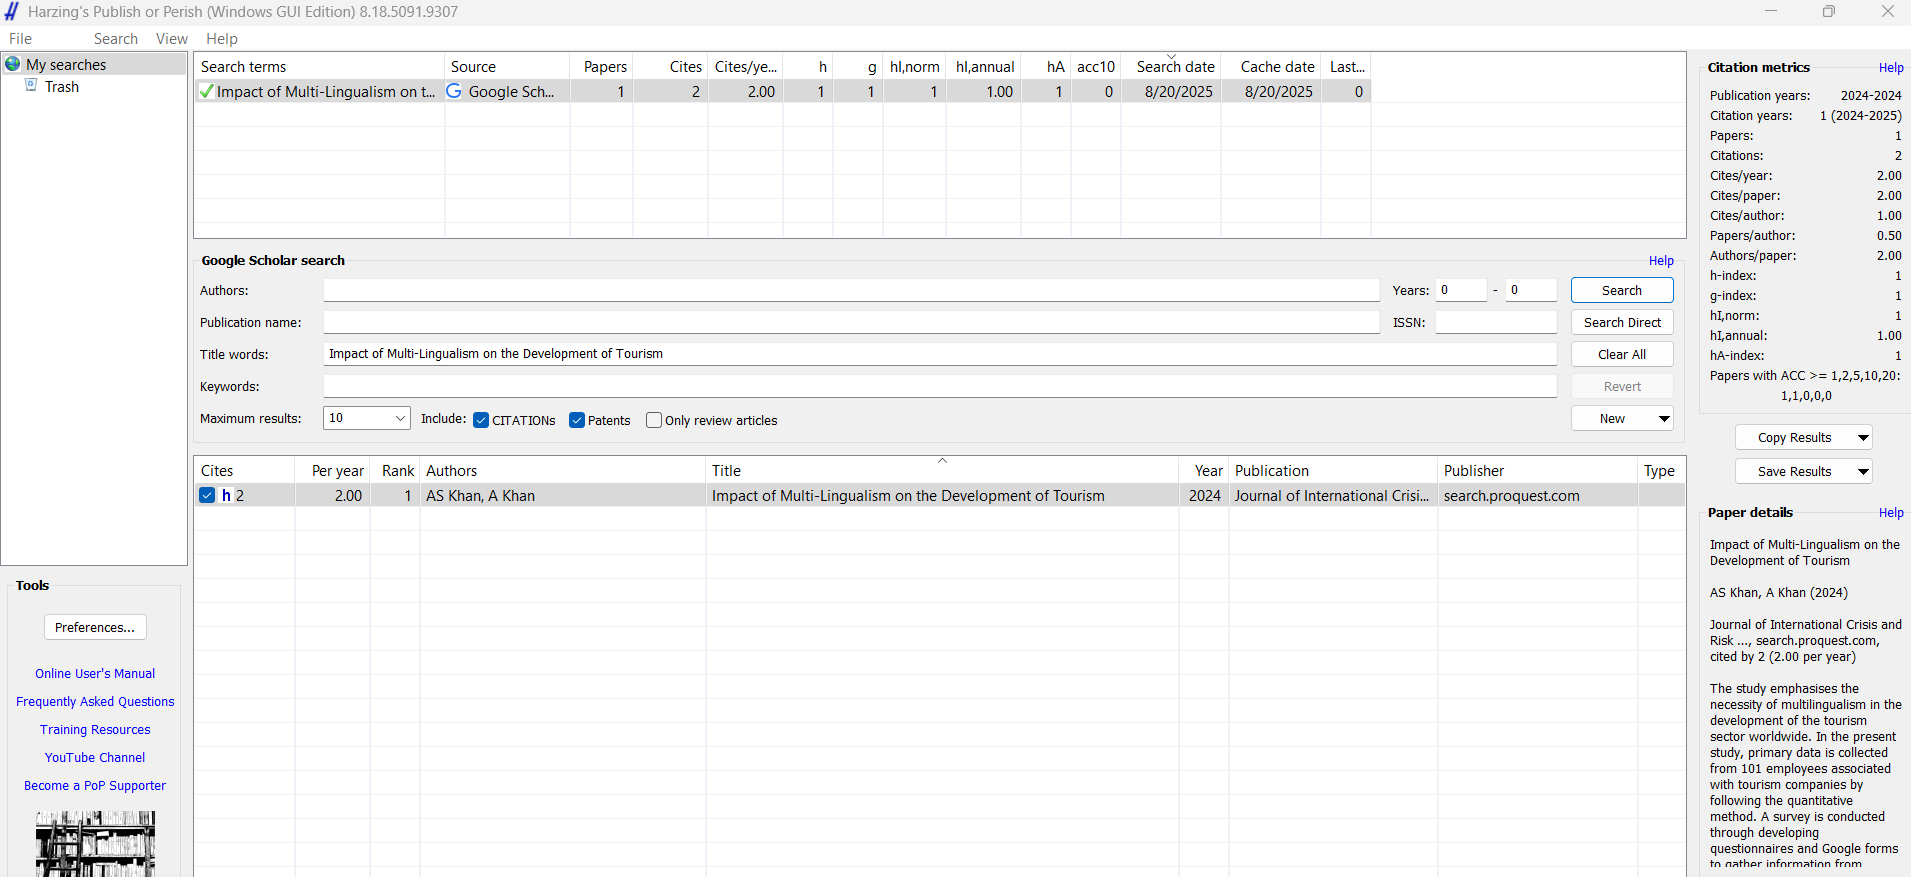This screenshot has width=1911, height=877.
Task: Sort results by Publication column header
Action: coord(1333,470)
